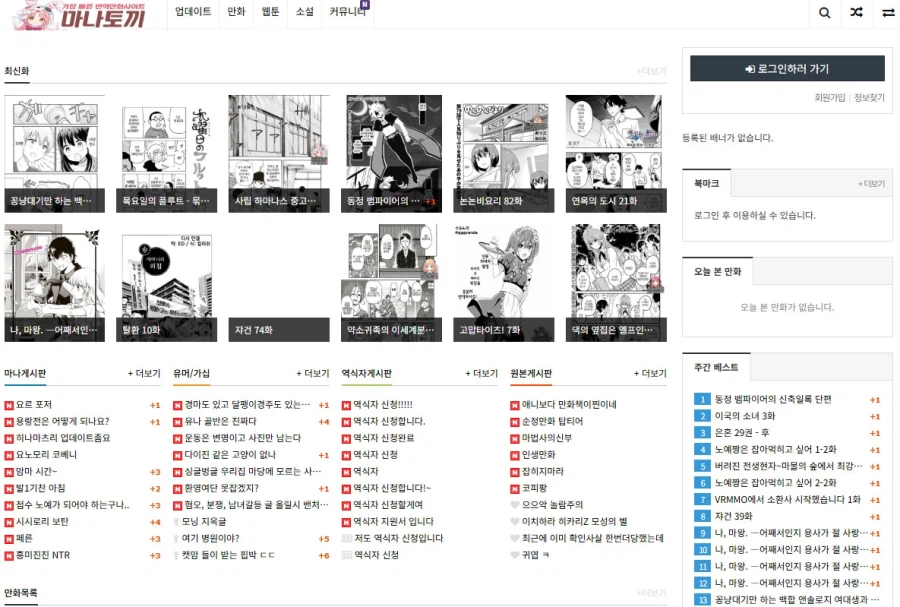Click heart icon beside 으으악 놀람주의
This screenshot has width=900, height=607.
pos(515,505)
